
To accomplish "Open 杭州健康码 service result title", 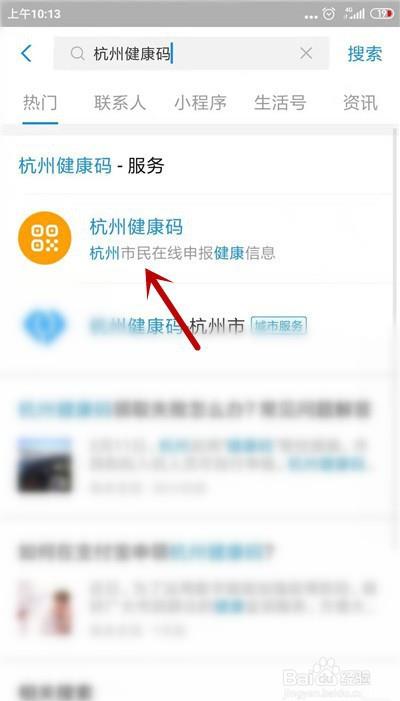I will [136, 227].
